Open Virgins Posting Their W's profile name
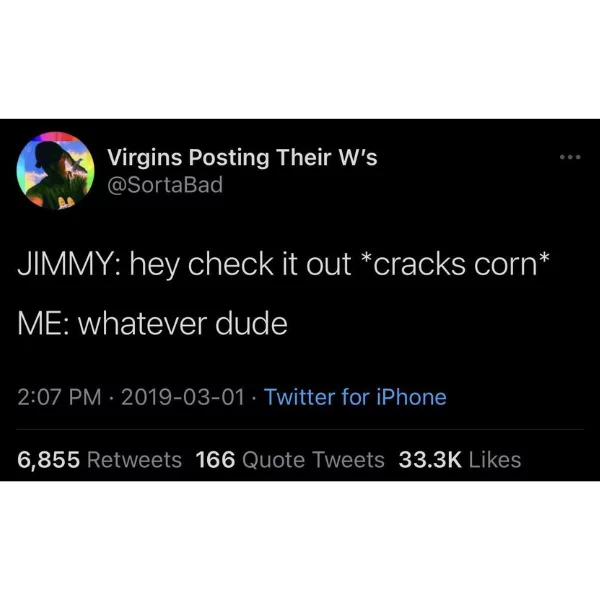This screenshot has width=600, height=600. (x=242, y=158)
